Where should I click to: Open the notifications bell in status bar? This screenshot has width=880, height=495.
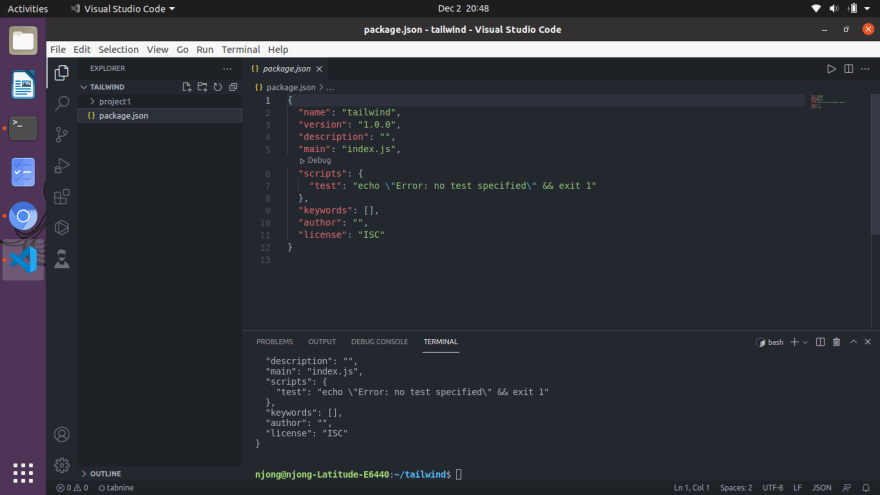(x=866, y=488)
